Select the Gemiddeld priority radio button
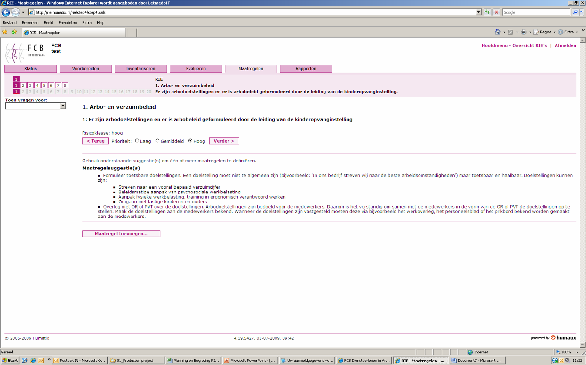 click(x=157, y=141)
